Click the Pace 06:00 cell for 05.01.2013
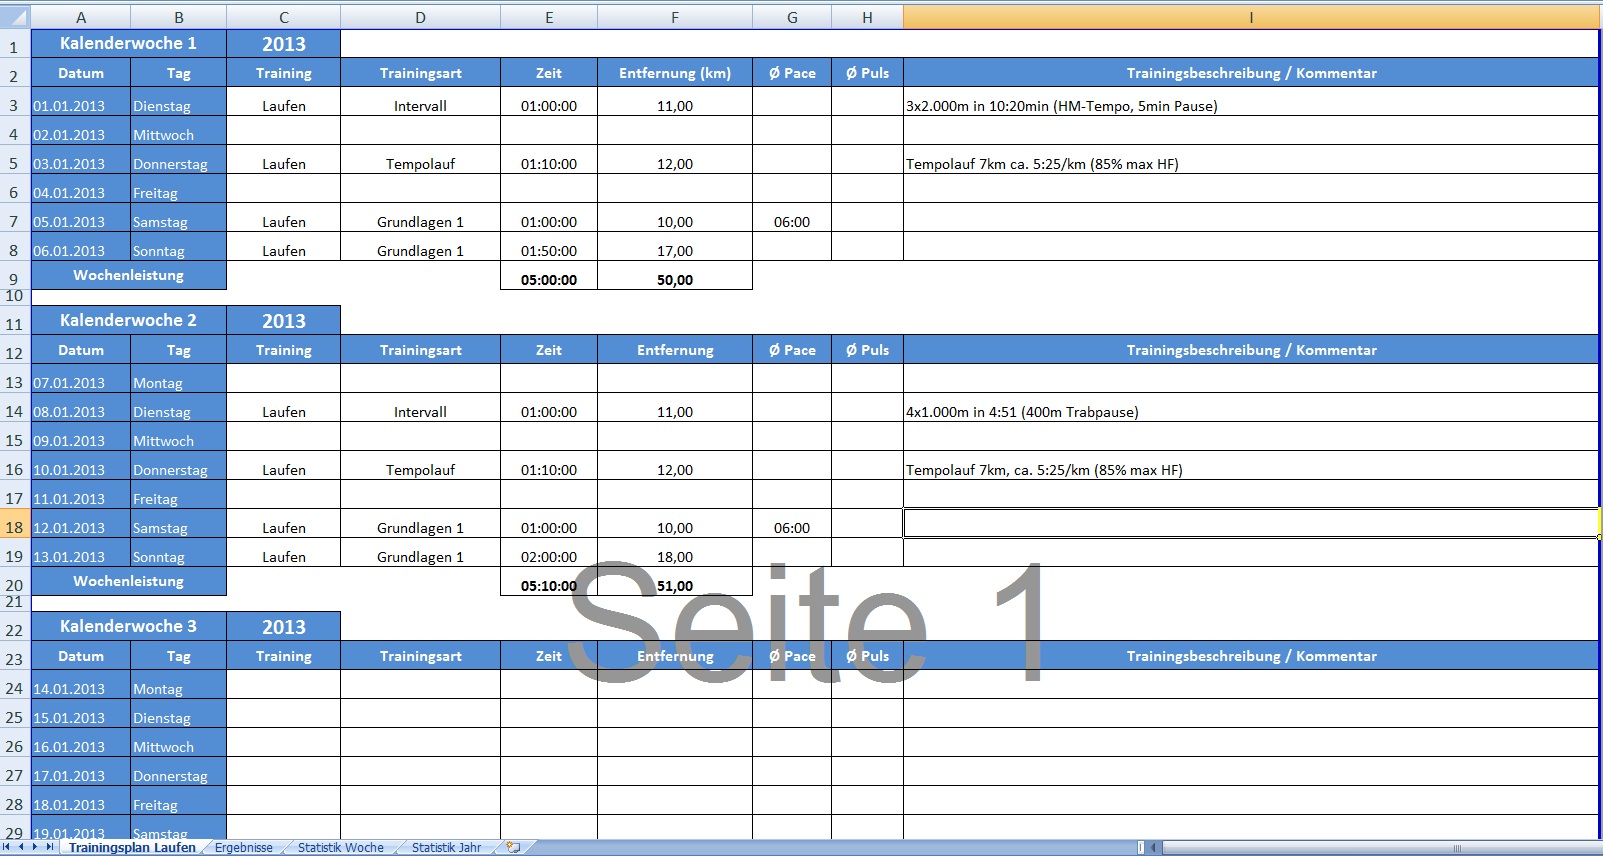Screen dimensions: 1603x856 (x=791, y=222)
